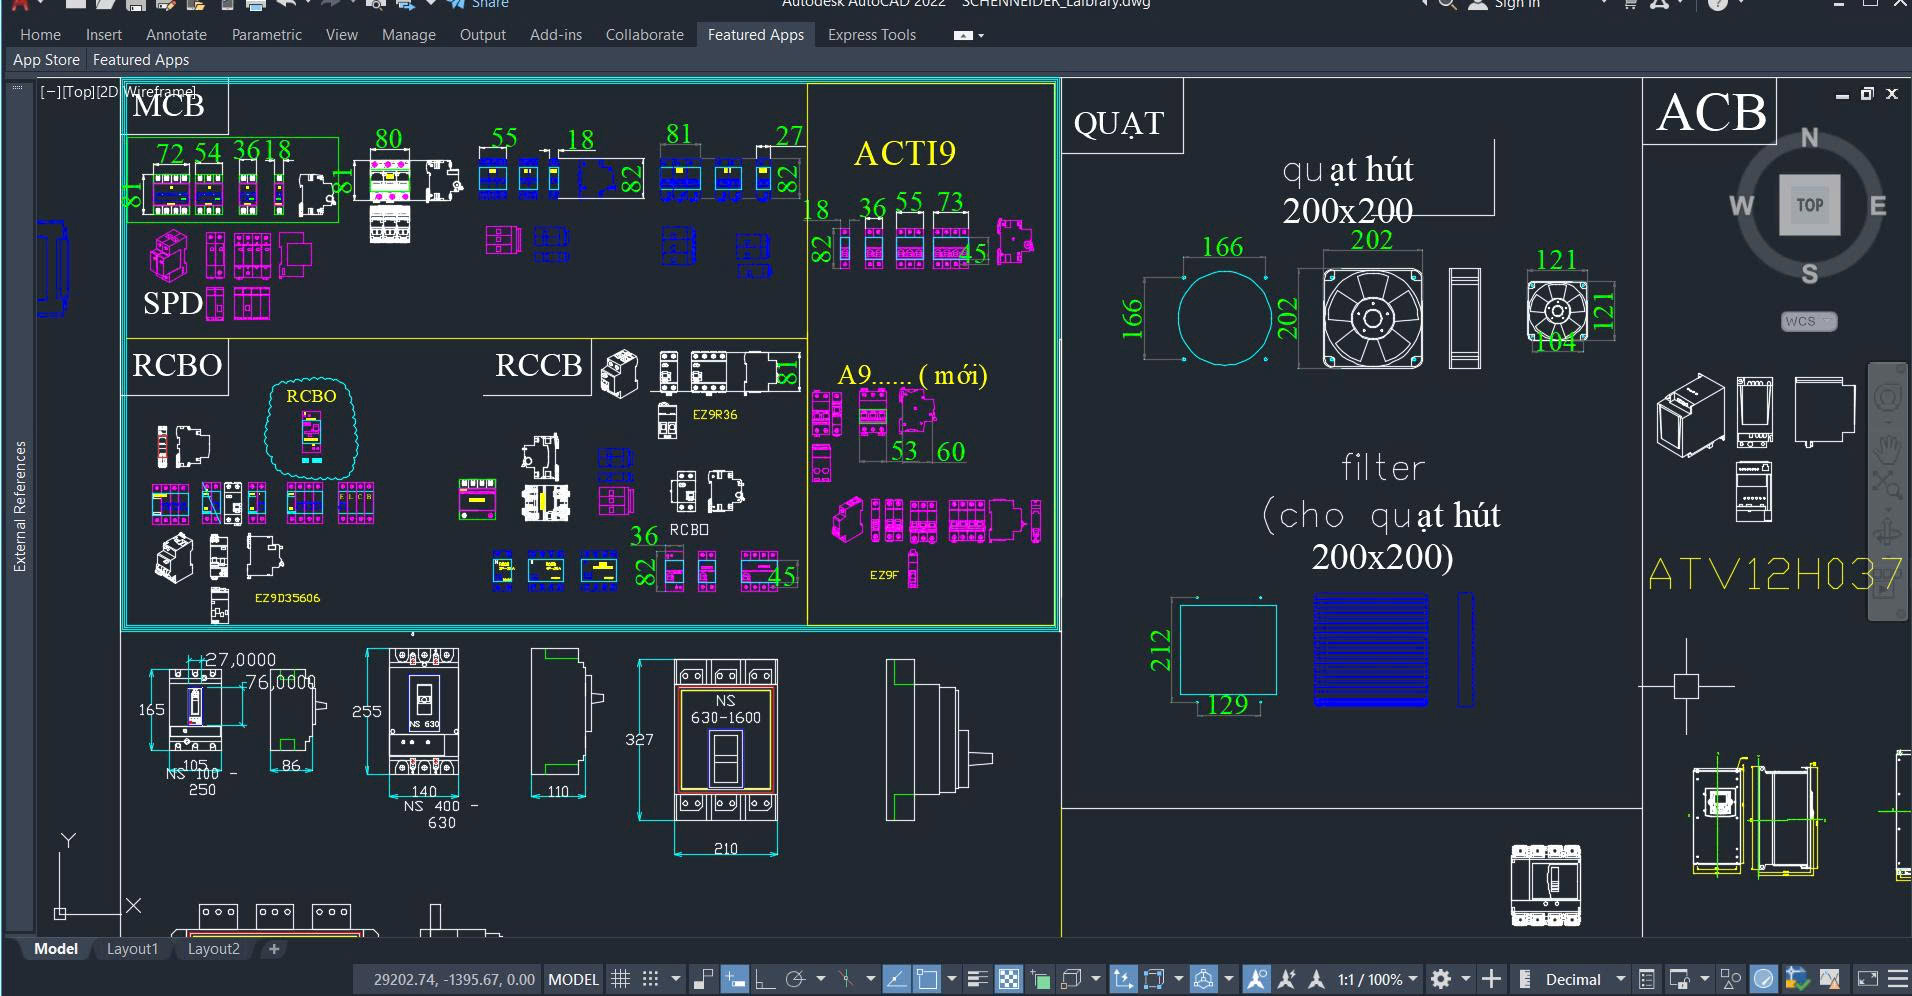Toggle ortho mode in status bar
This screenshot has height=996, width=1912.
coord(765,979)
